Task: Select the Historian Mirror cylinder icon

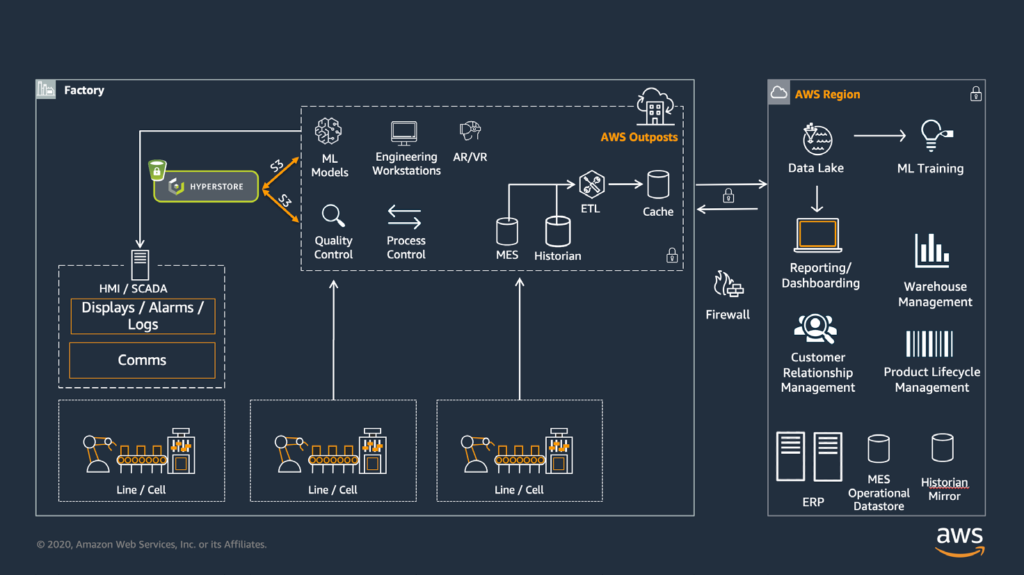Action: click(942, 448)
